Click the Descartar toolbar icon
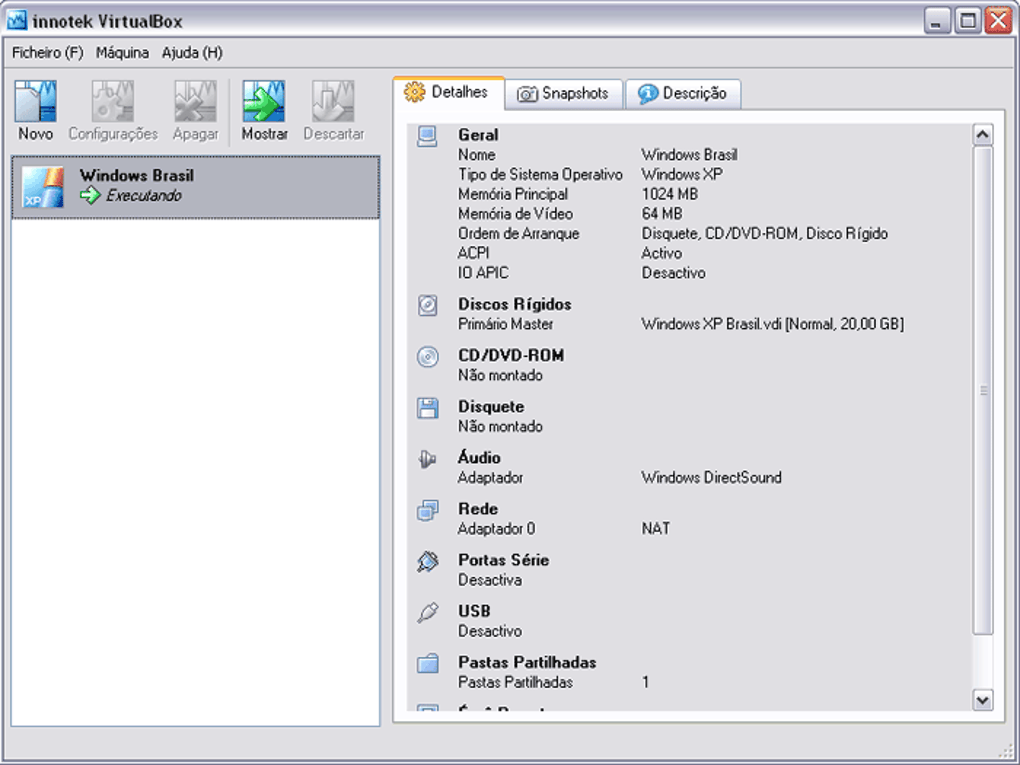The width and height of the screenshot is (1020, 765). pos(333,101)
